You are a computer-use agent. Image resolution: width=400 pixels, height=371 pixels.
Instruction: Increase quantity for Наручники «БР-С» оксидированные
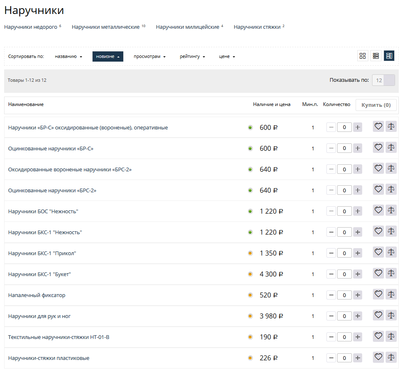point(358,127)
